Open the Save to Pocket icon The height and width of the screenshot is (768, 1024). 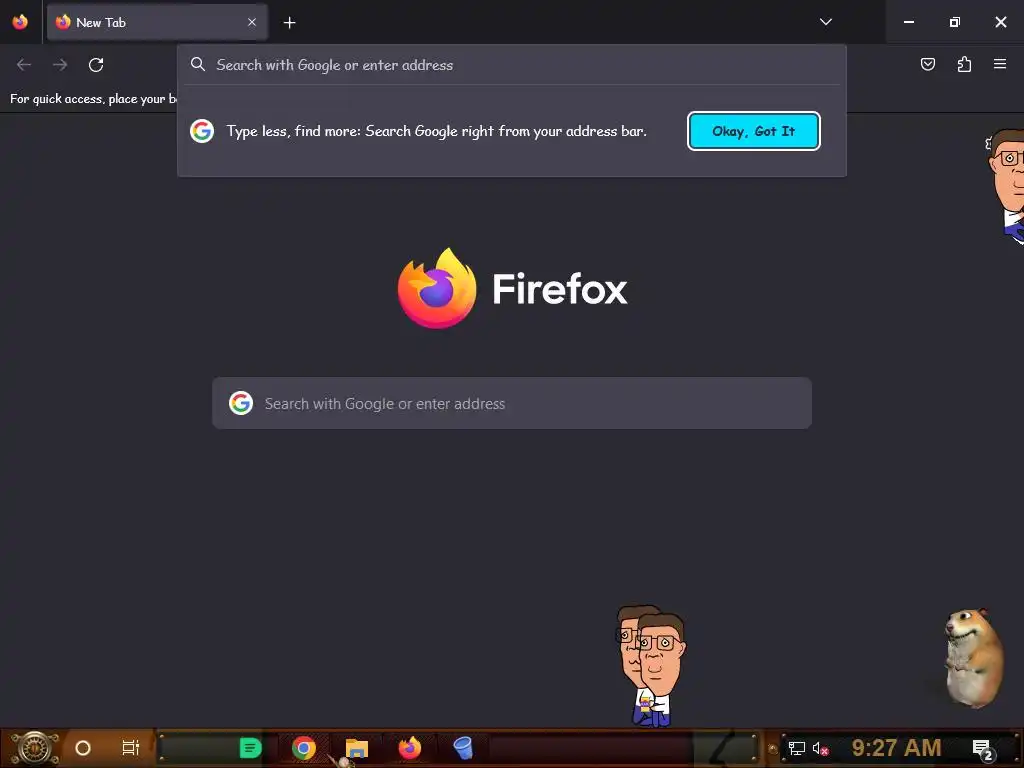click(927, 64)
